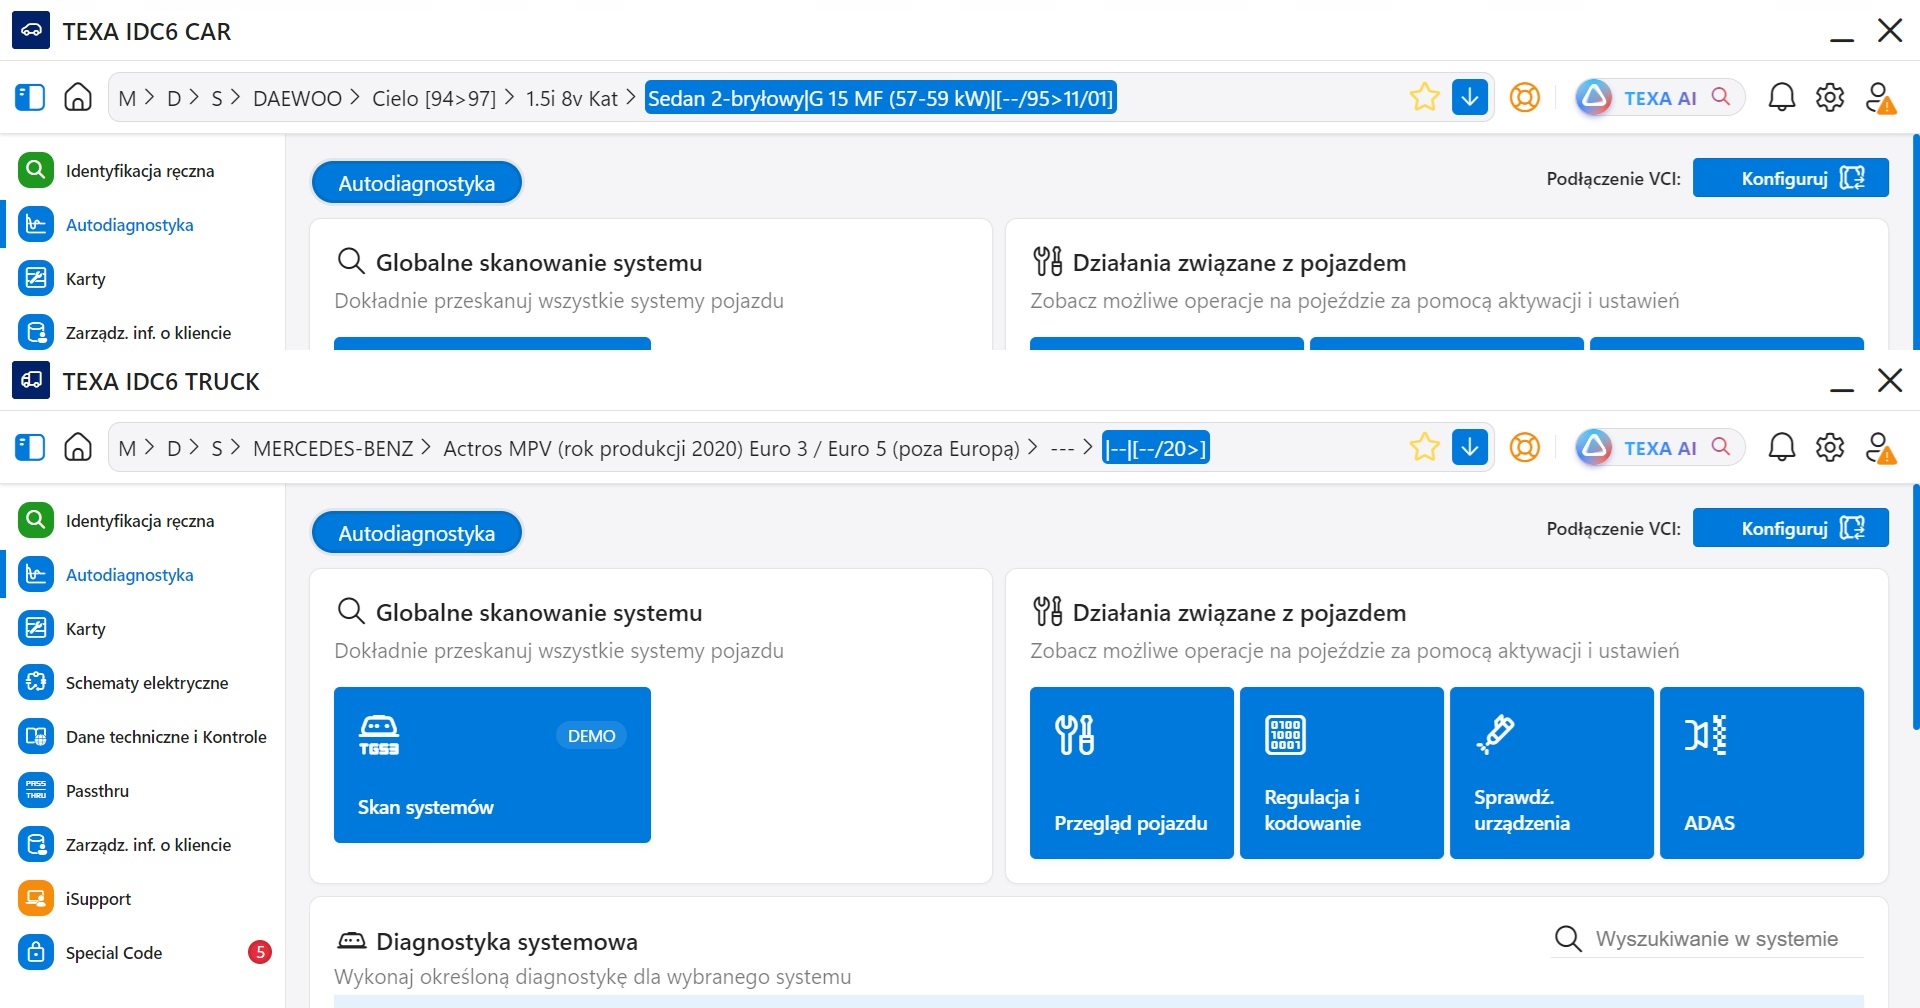
Task: Open user account icon in CAR window
Action: pyautogui.click(x=1880, y=97)
